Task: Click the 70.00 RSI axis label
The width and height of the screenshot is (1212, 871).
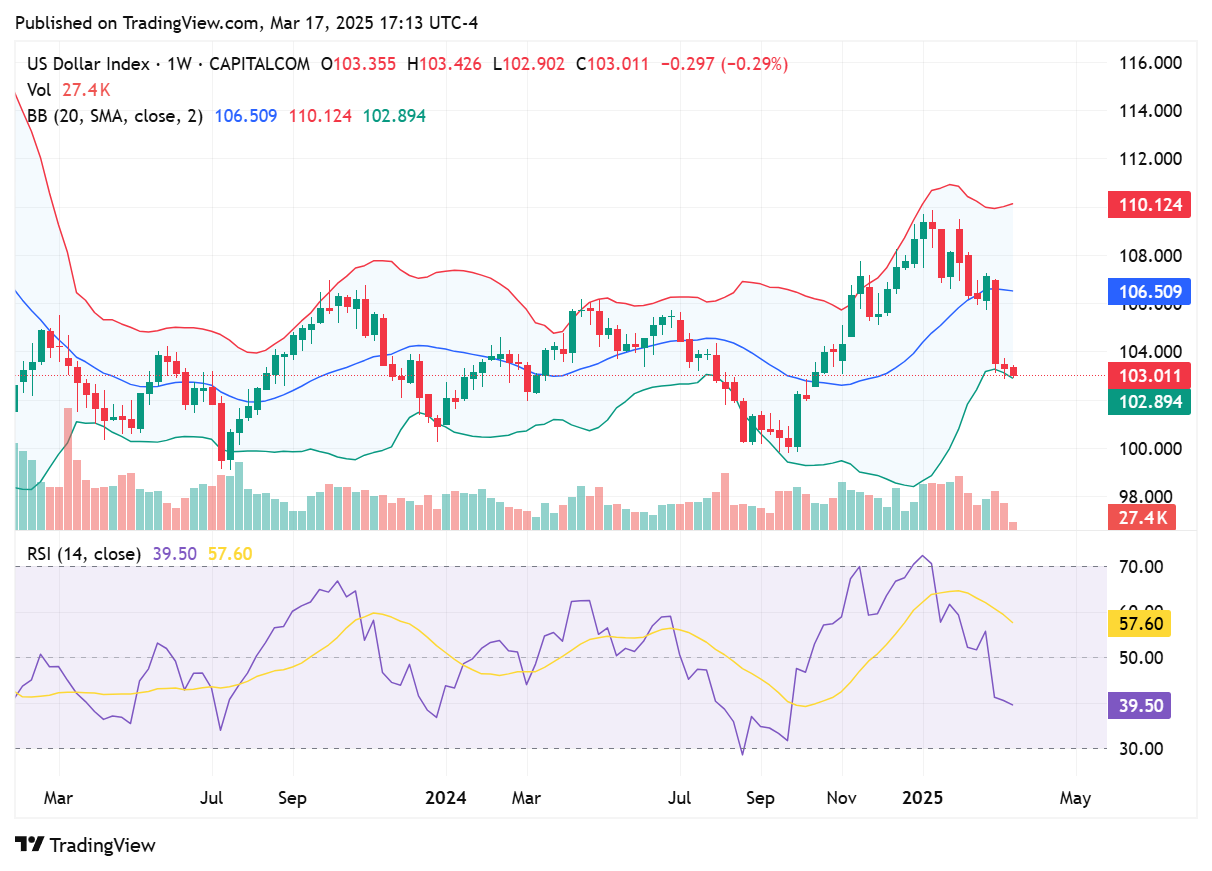Action: click(1139, 567)
